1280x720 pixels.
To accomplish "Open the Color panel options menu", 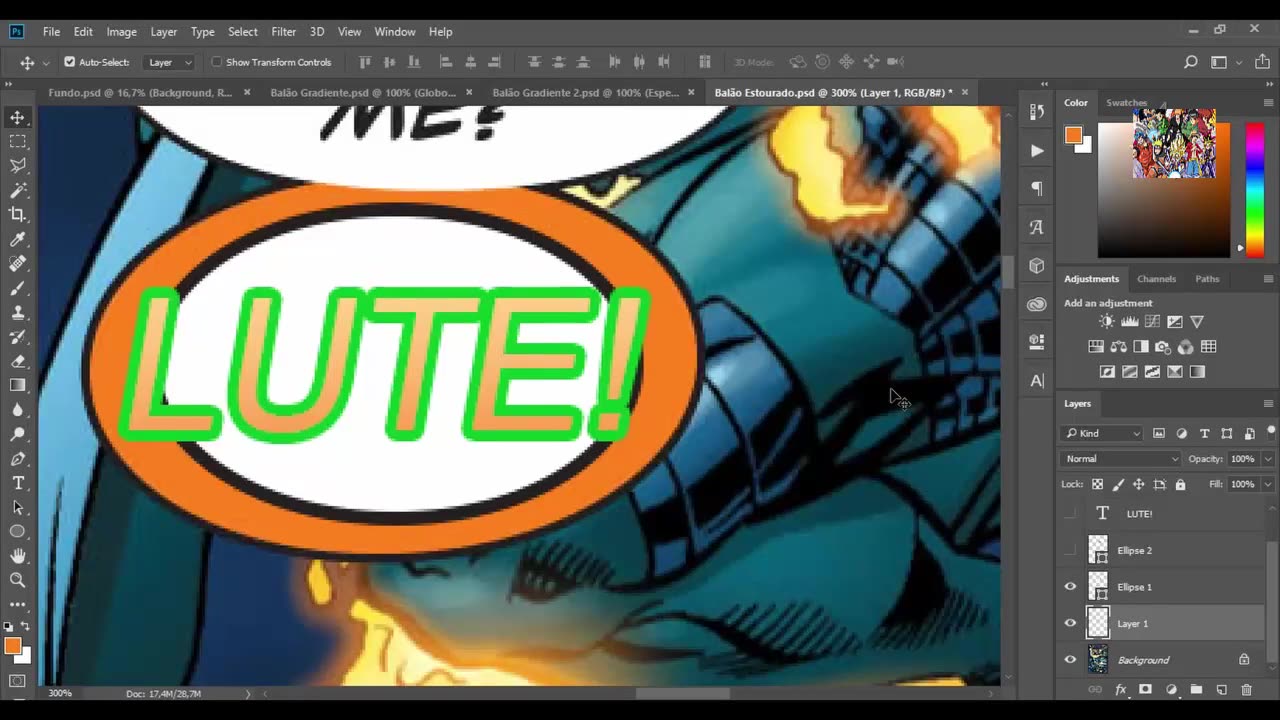I will [x=1268, y=103].
